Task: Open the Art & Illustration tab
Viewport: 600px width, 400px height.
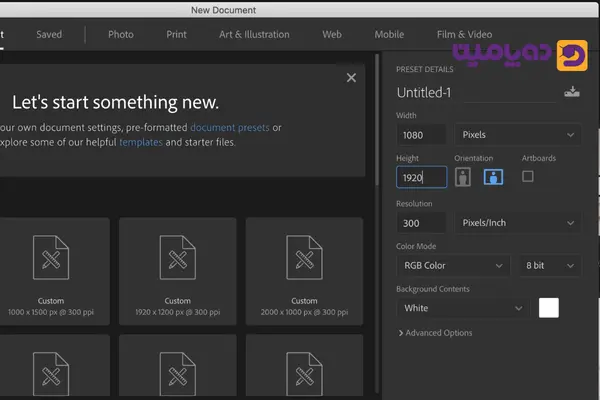Action: click(253, 34)
